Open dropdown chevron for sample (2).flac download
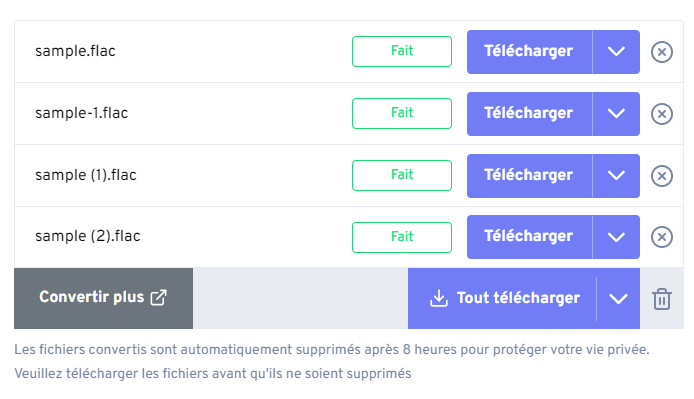 pos(616,237)
